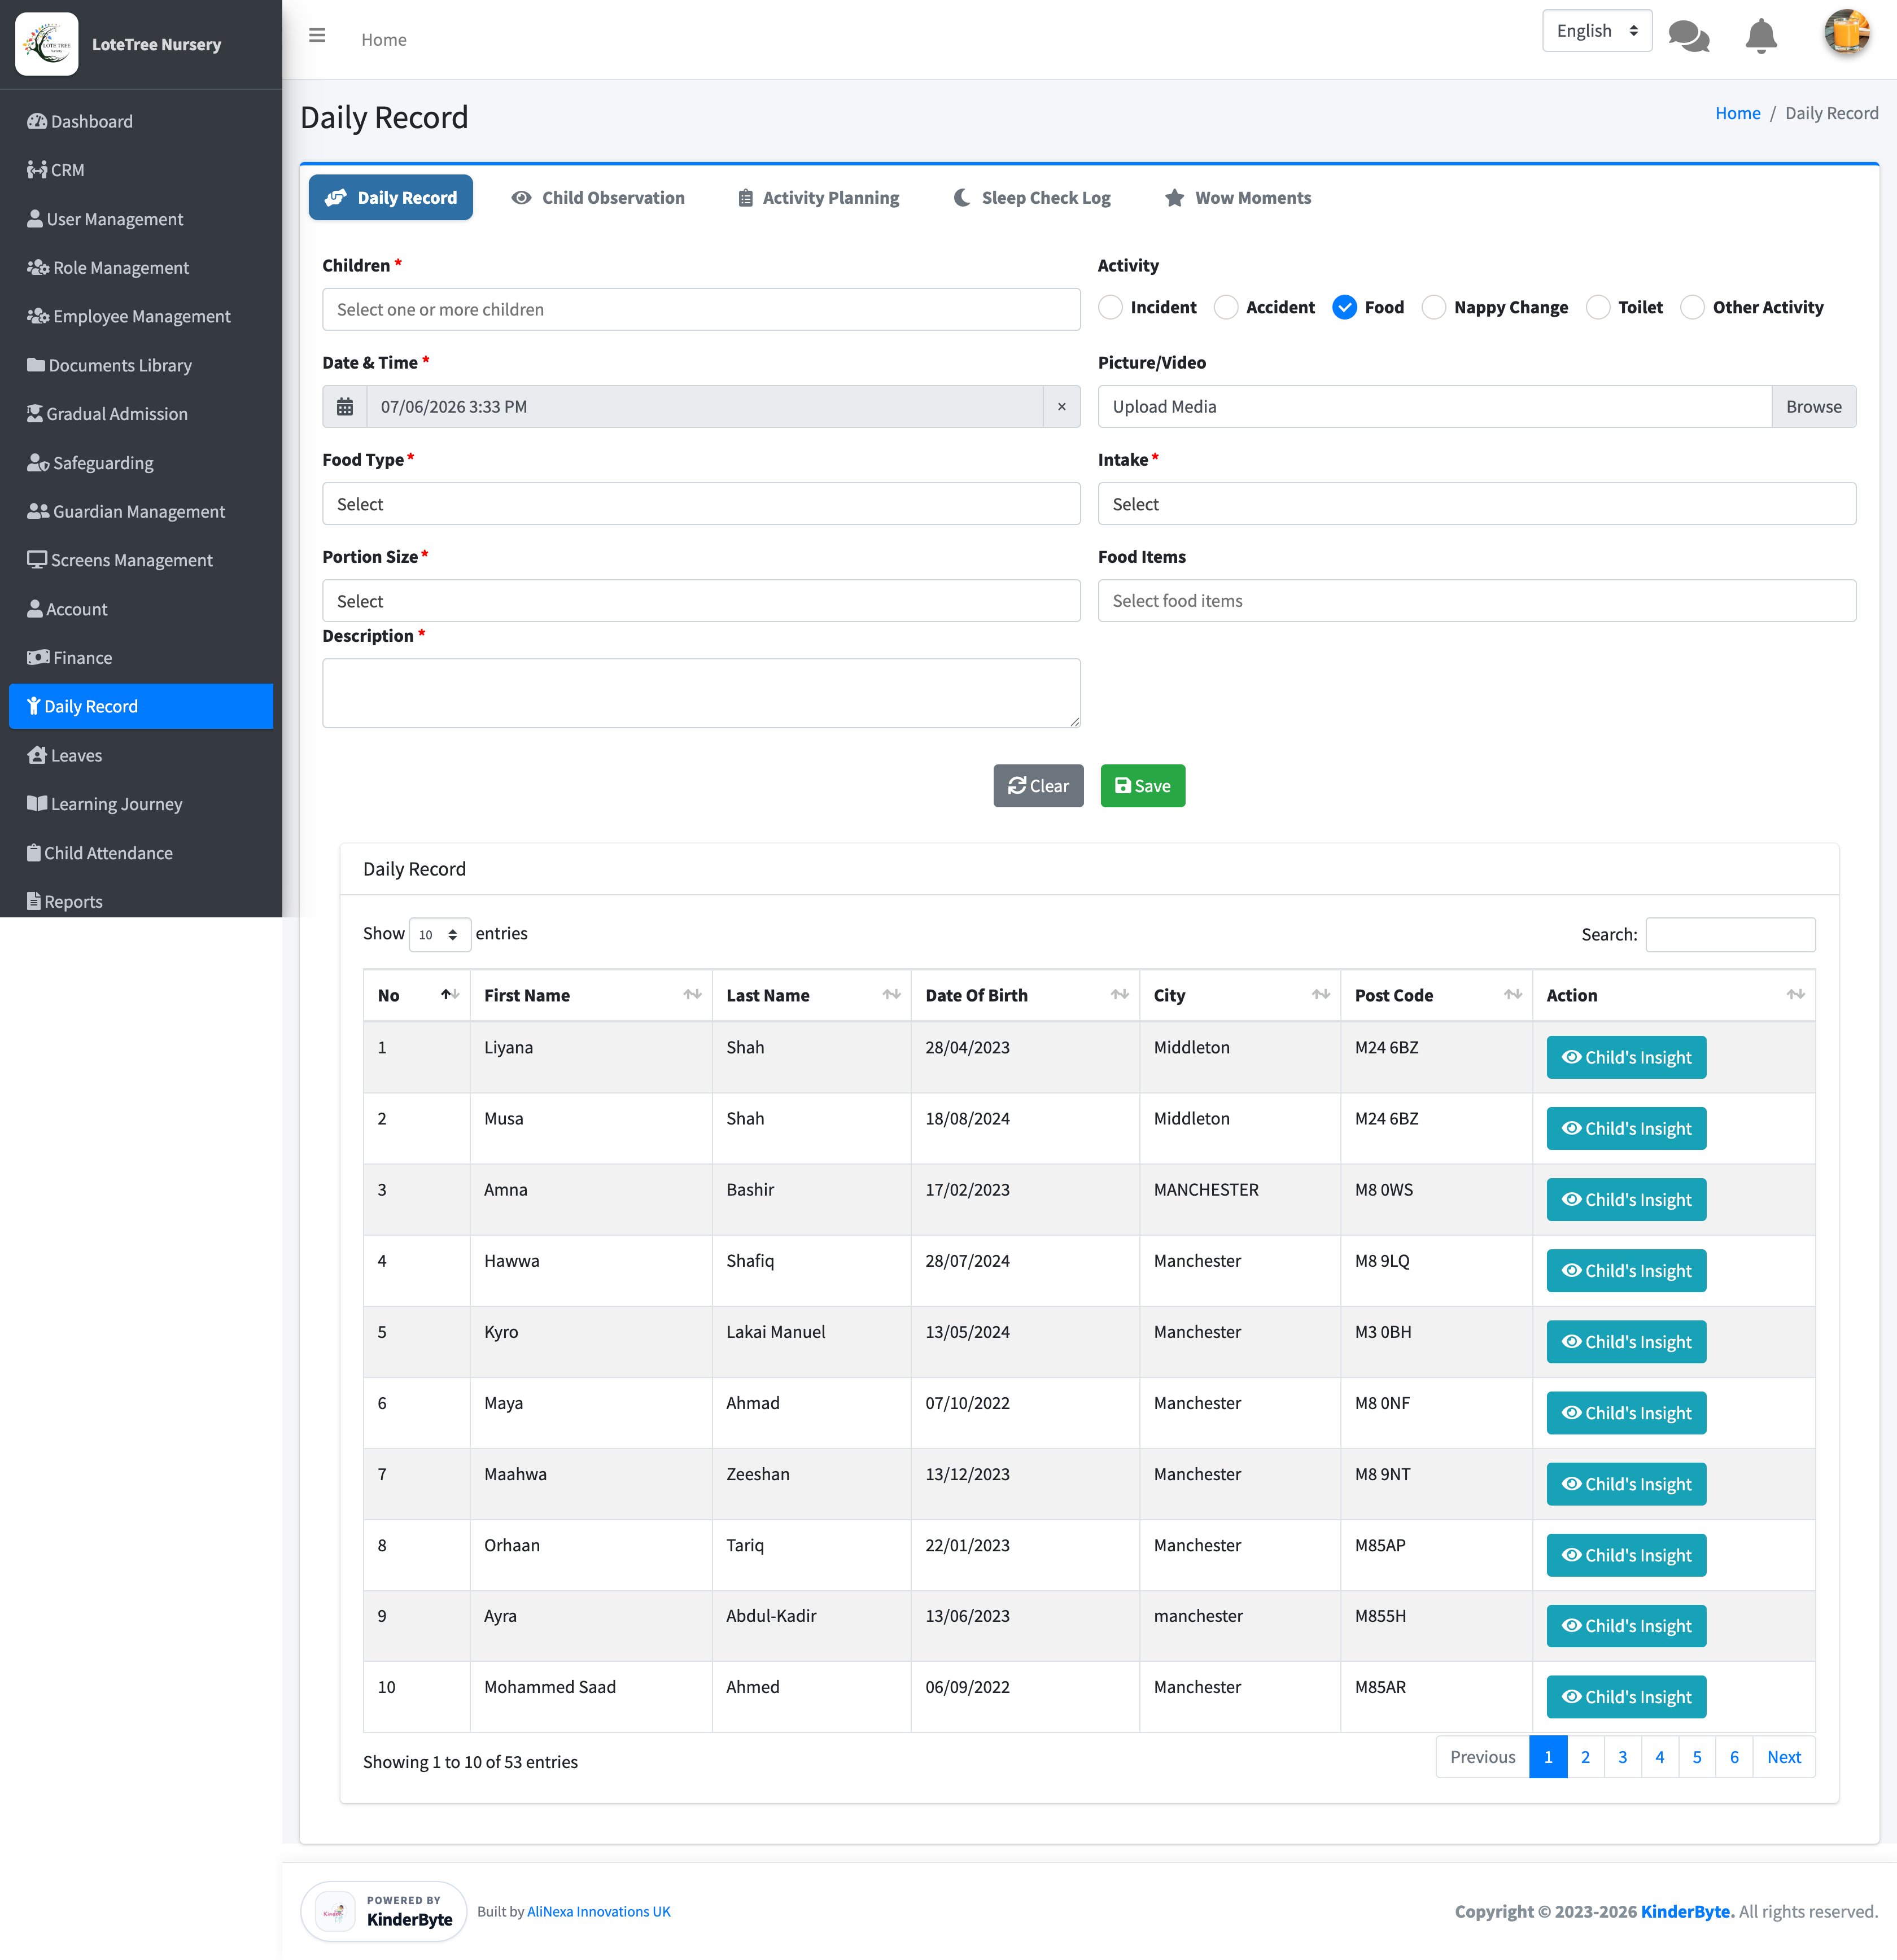Click the LoteTree Nursery logo
Viewport: 1897px width, 1960px height.
click(47, 44)
